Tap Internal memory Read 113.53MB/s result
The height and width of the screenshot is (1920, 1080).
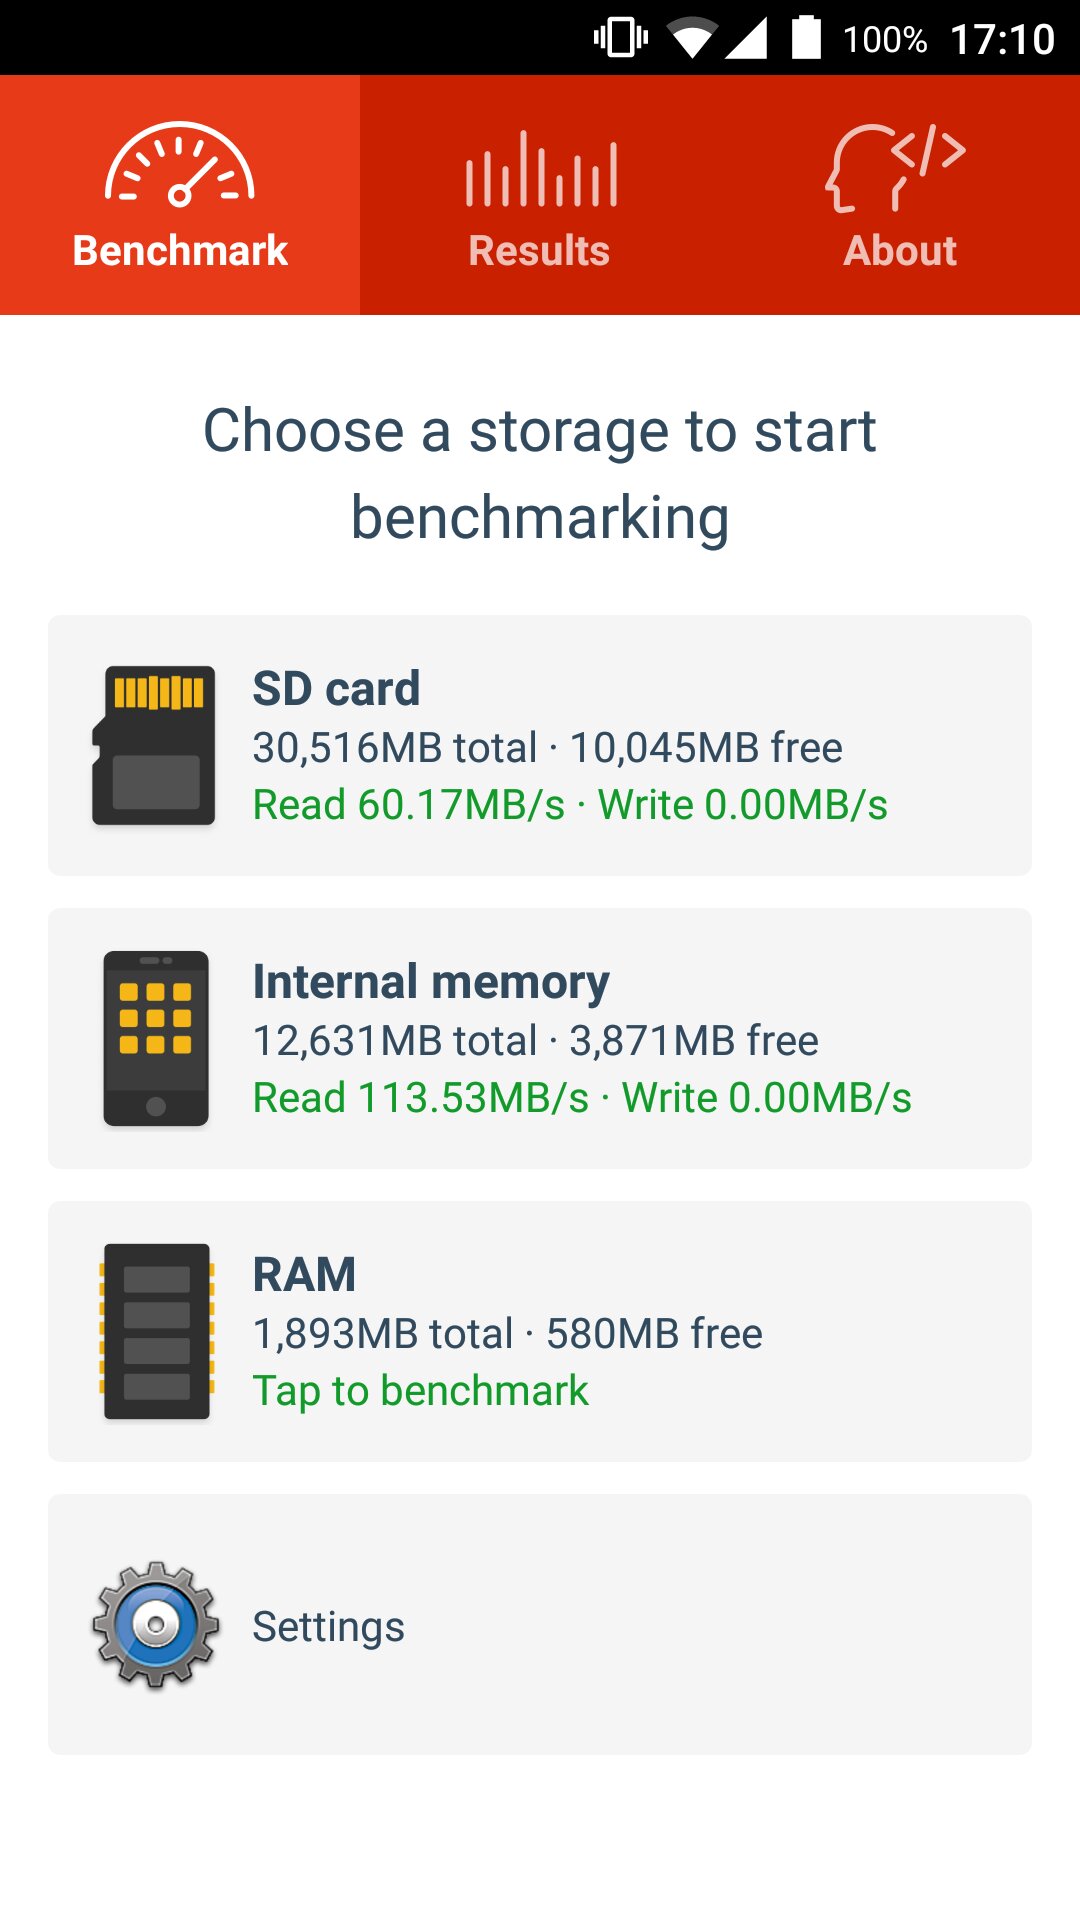click(421, 1098)
